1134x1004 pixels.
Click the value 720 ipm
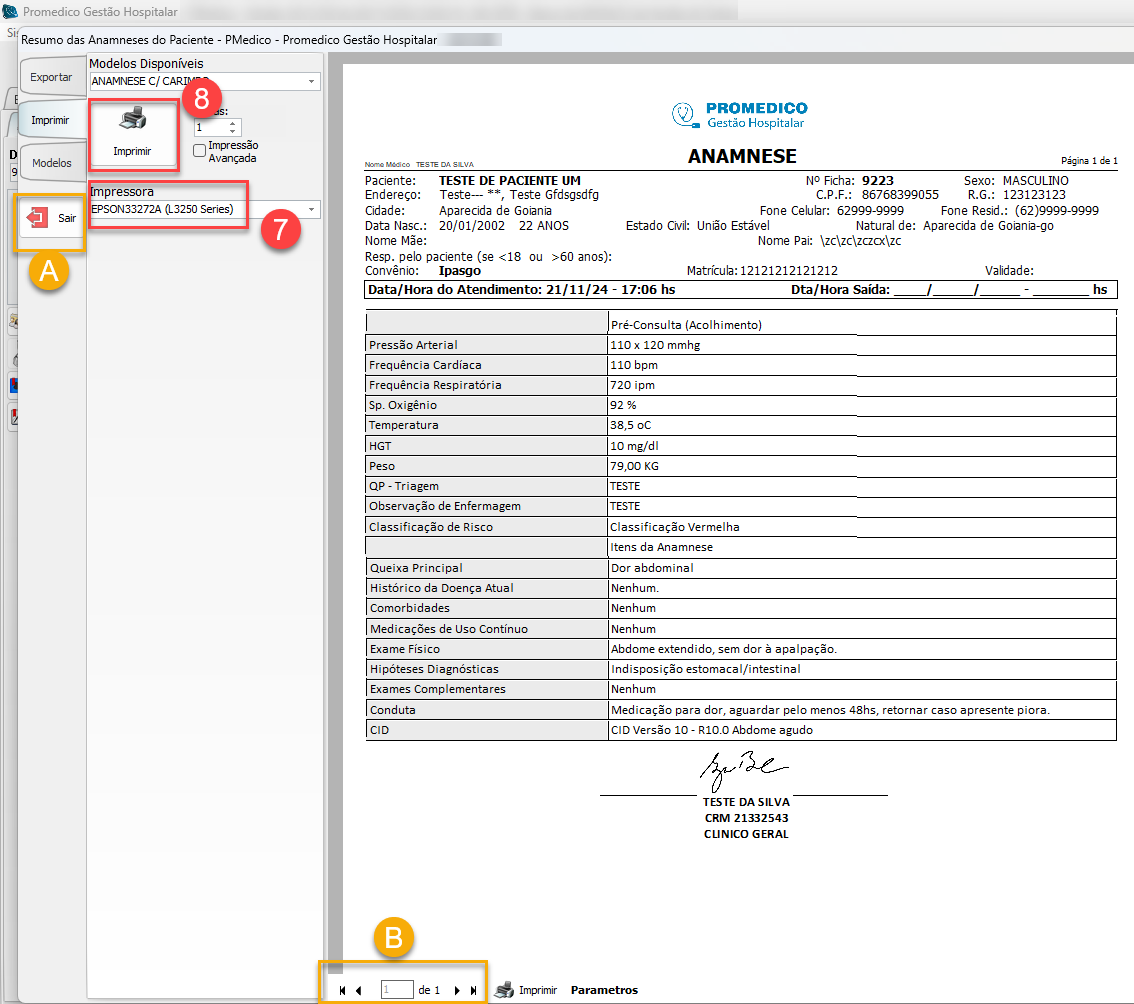point(633,386)
